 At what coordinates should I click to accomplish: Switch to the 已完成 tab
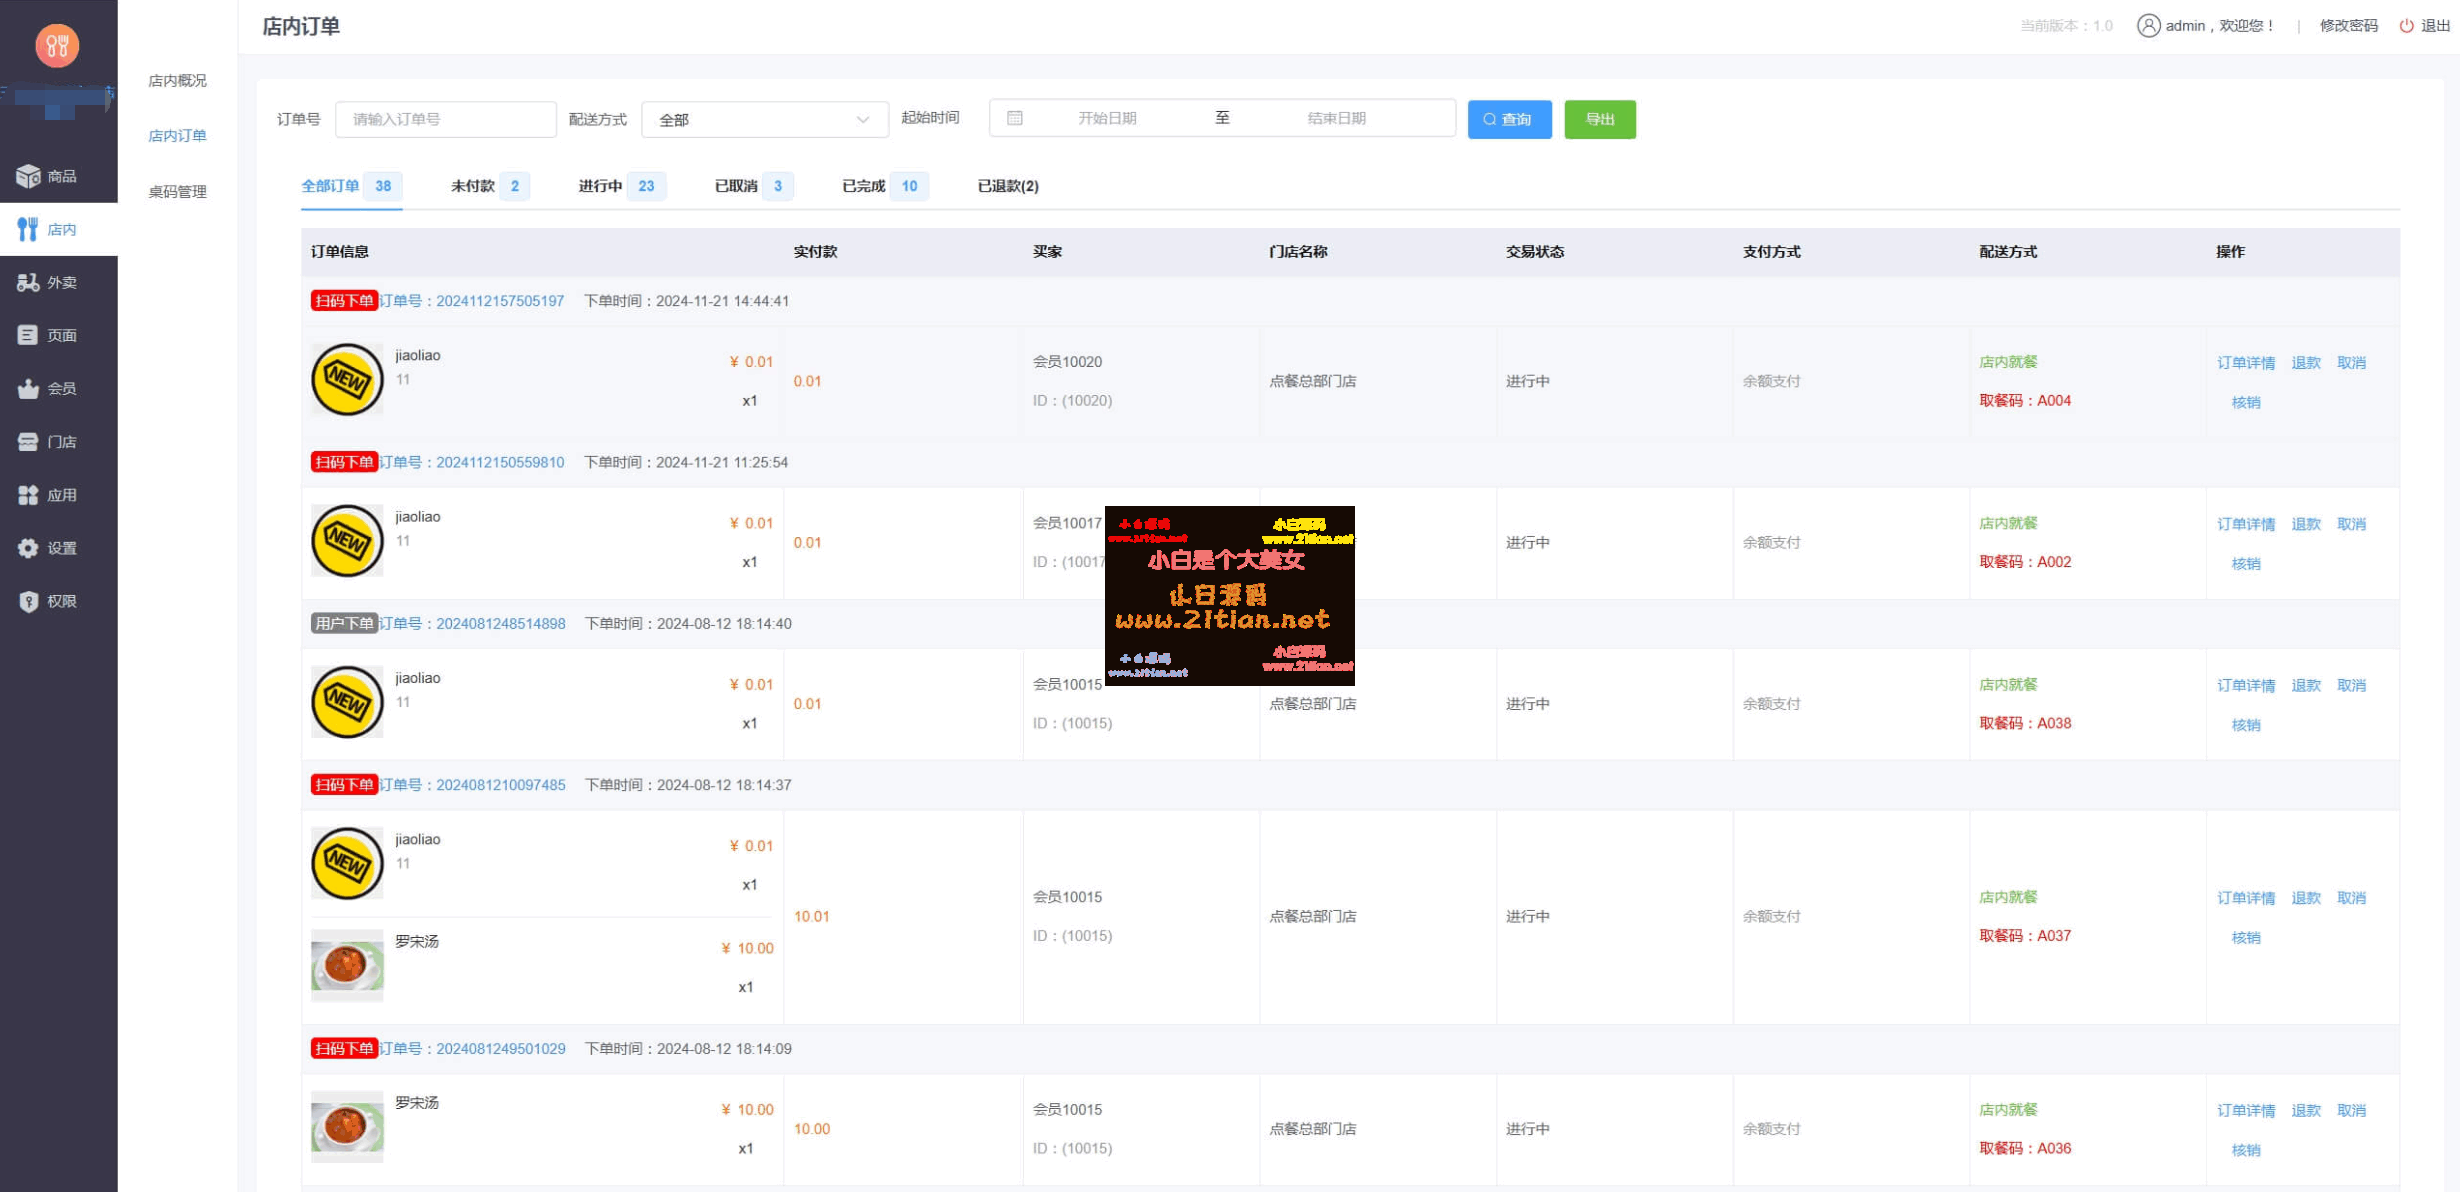(885, 186)
